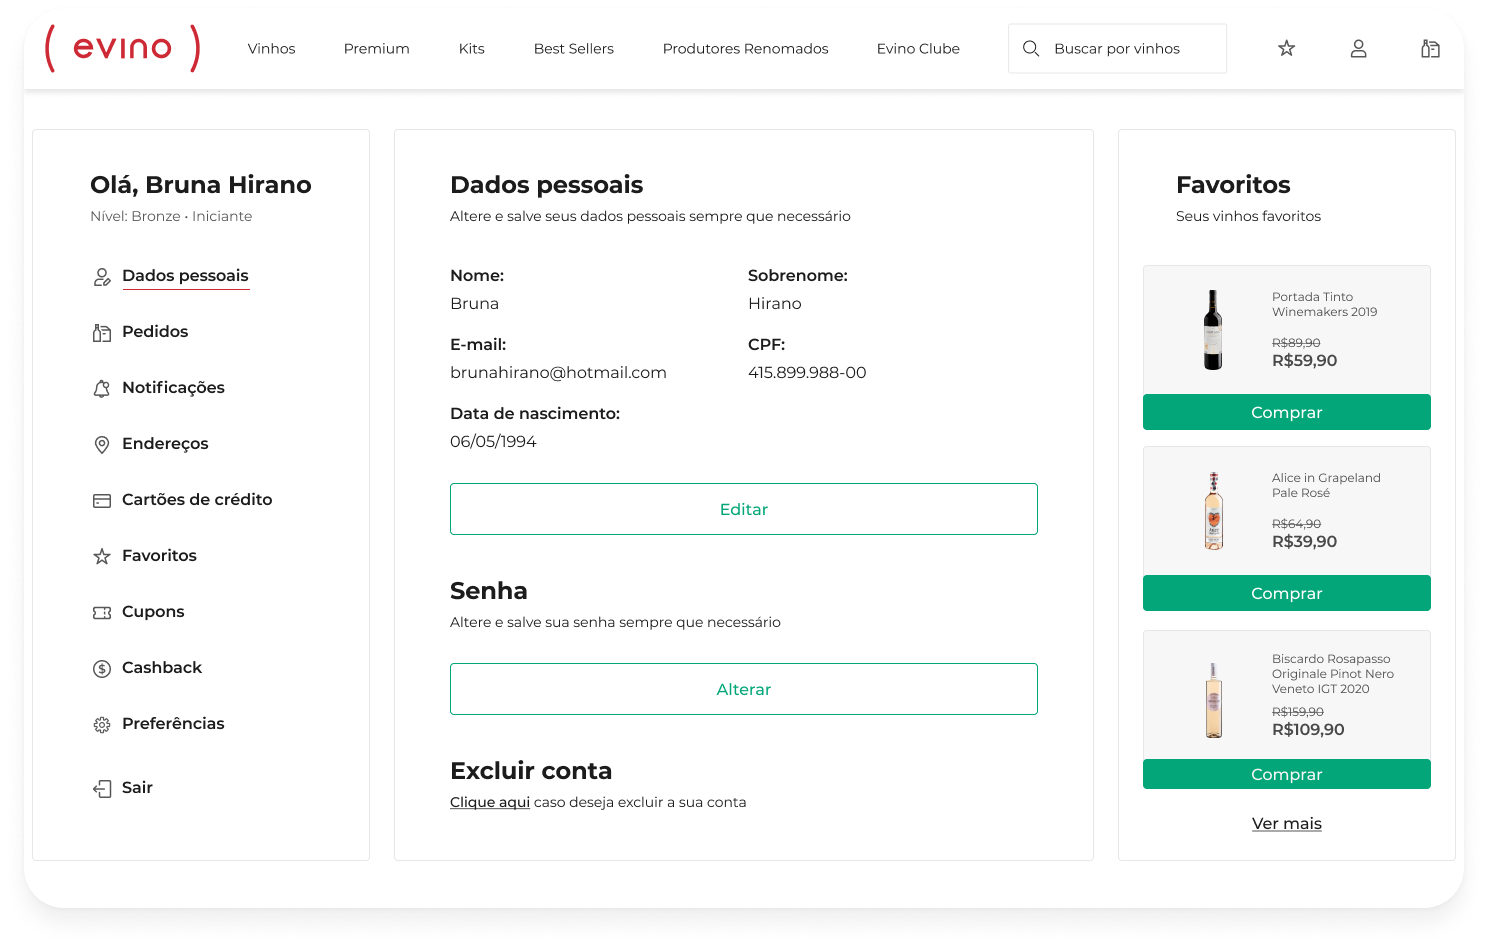Viewport: 1488px width, 948px height.
Task: Go to Preferências section
Action: coord(173,724)
